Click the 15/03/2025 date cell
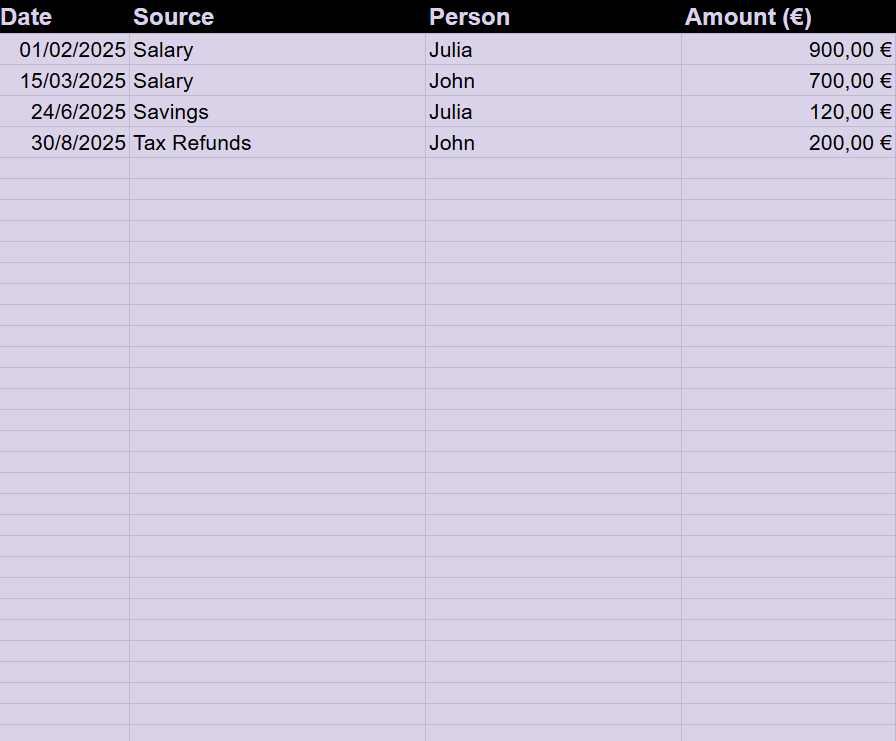This screenshot has width=896, height=741. pos(73,81)
